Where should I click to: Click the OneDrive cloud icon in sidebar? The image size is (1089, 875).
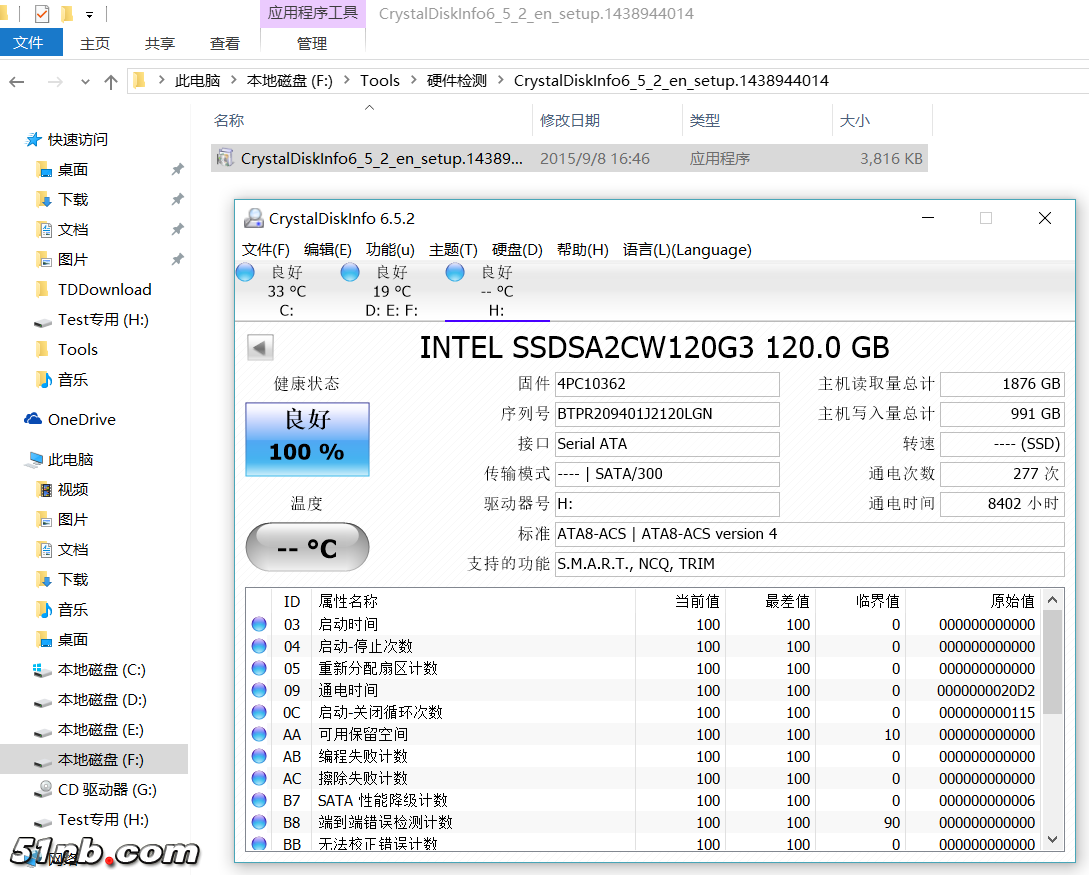(x=33, y=420)
